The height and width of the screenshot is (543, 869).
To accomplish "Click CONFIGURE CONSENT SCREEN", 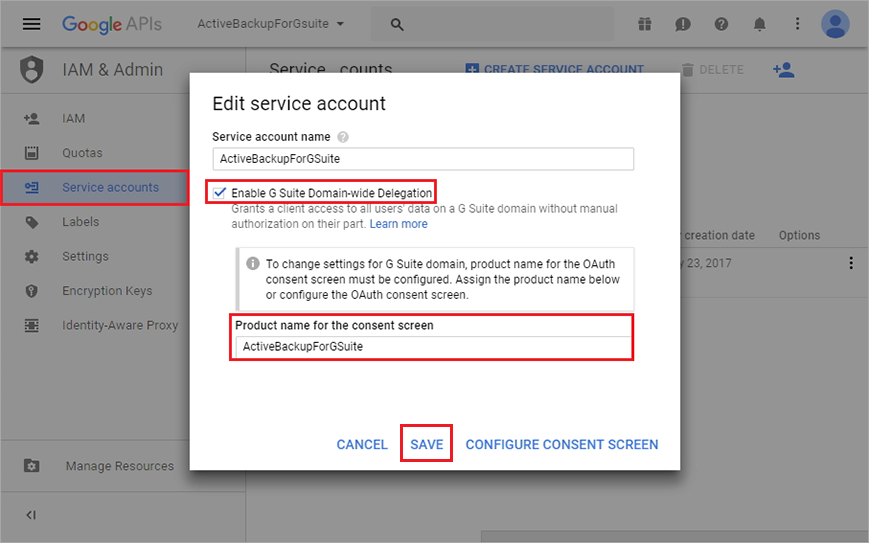I will pos(562,444).
